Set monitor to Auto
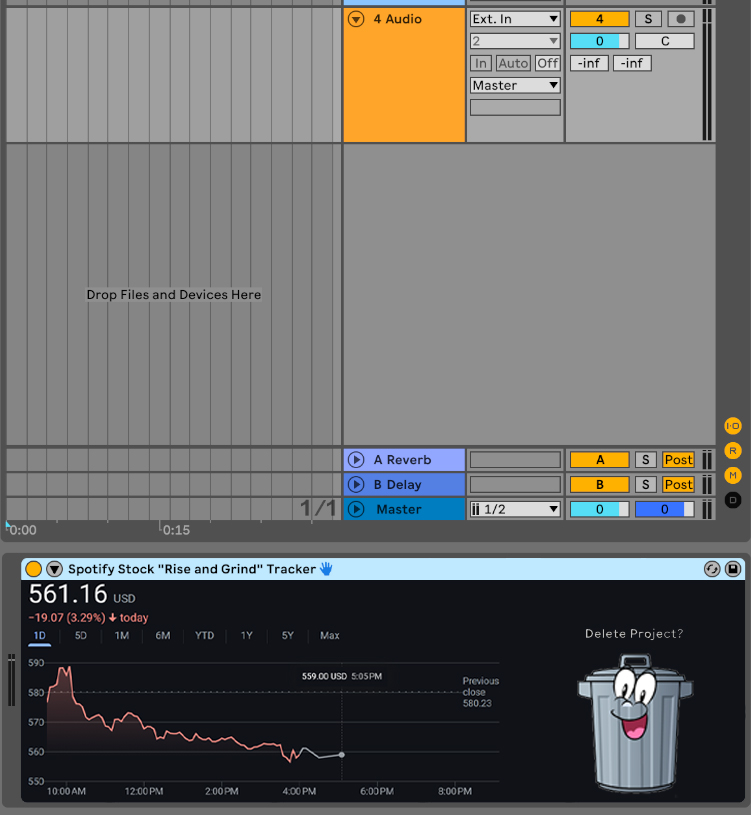Screen dimensions: 751x815 pos(513,63)
